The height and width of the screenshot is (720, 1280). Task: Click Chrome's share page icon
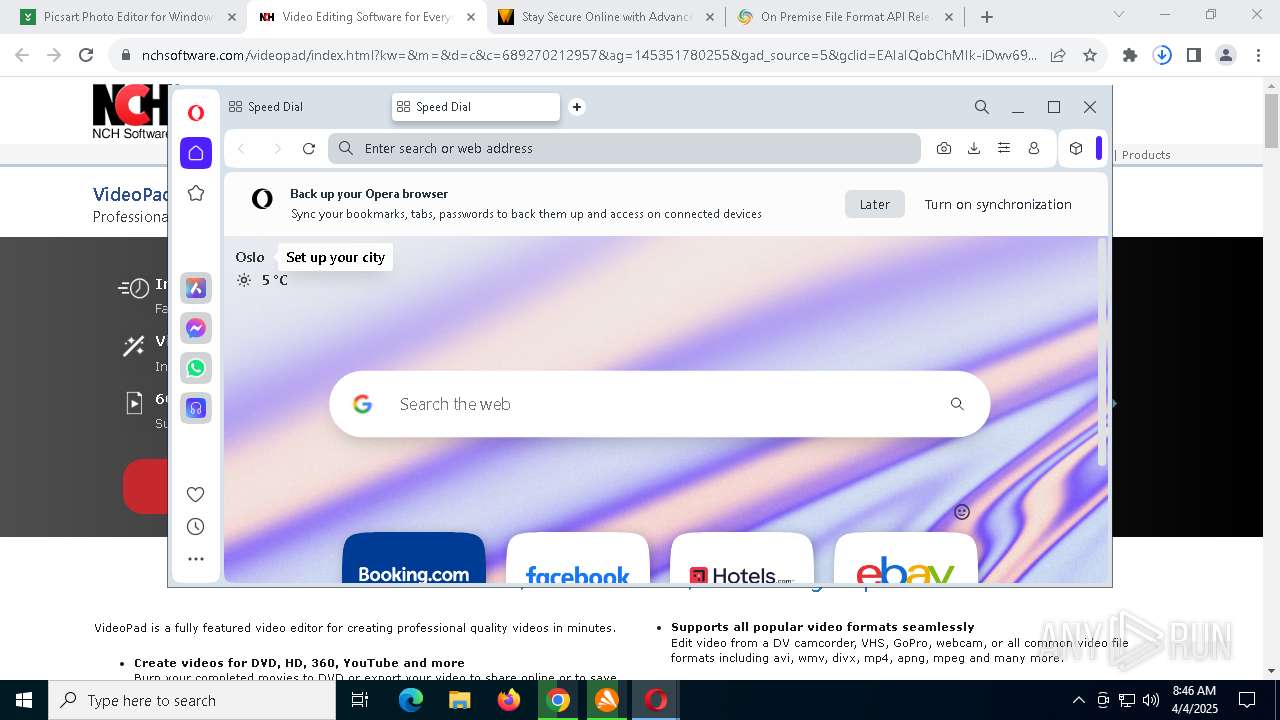[x=1058, y=56]
